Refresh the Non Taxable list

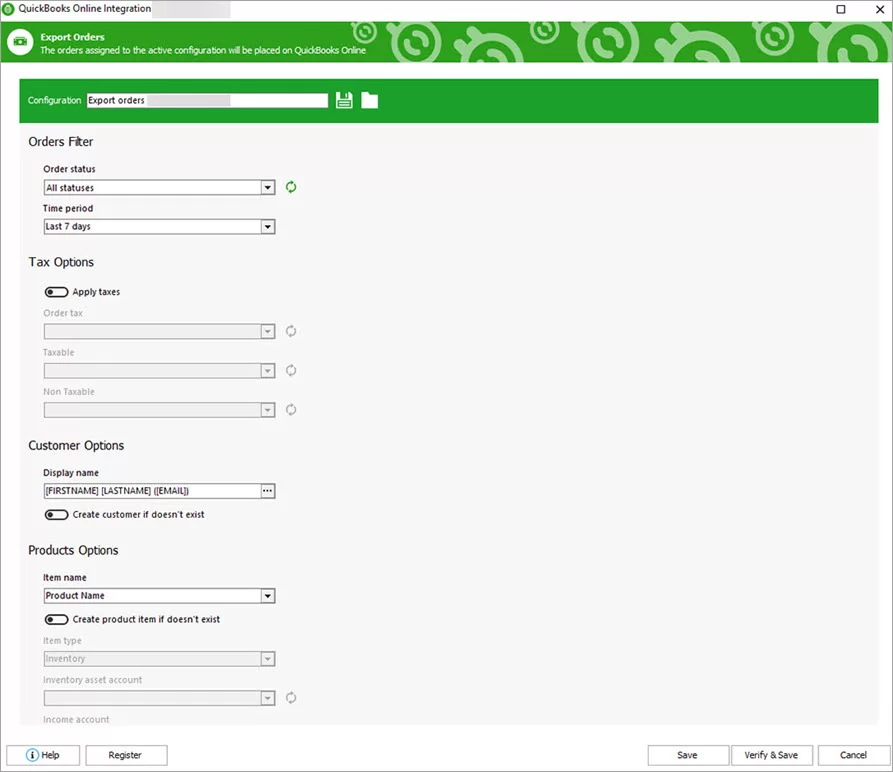291,410
